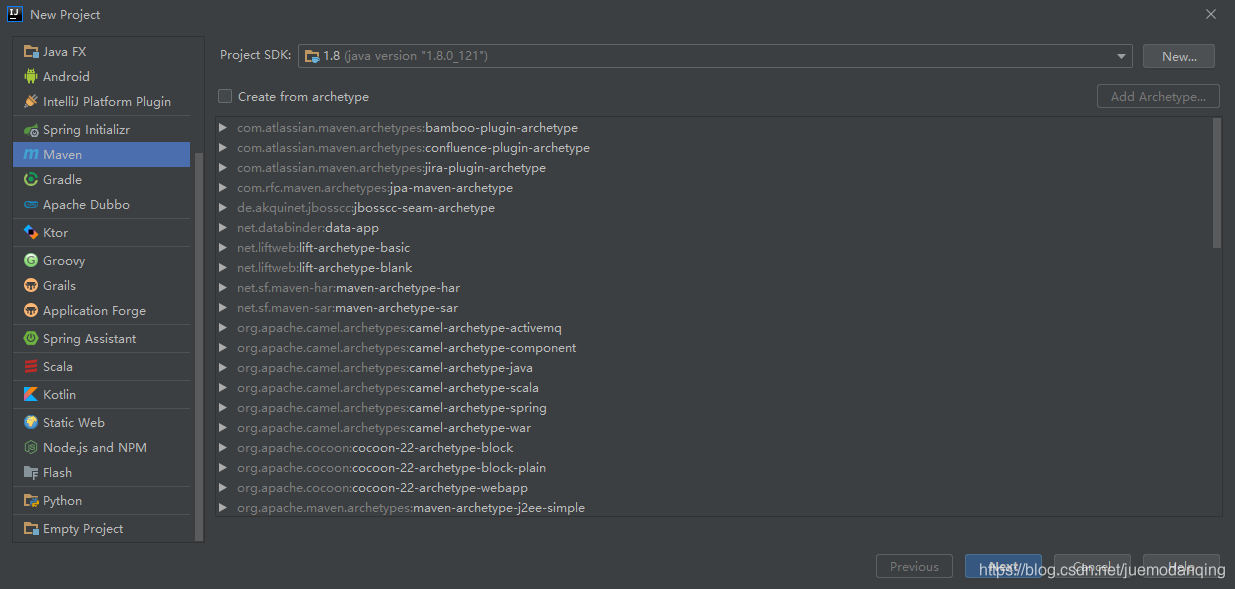Click the Grails icon
The width and height of the screenshot is (1235, 589).
[x=31, y=286]
